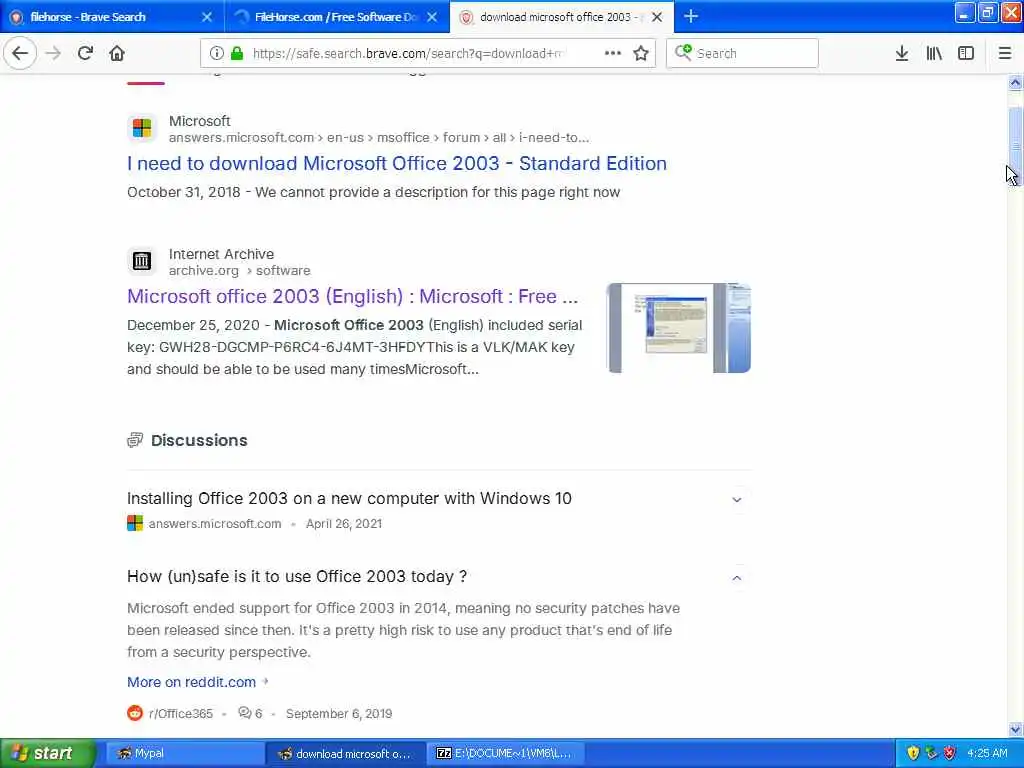
Task: Open a new tab with plus button
Action: (690, 16)
